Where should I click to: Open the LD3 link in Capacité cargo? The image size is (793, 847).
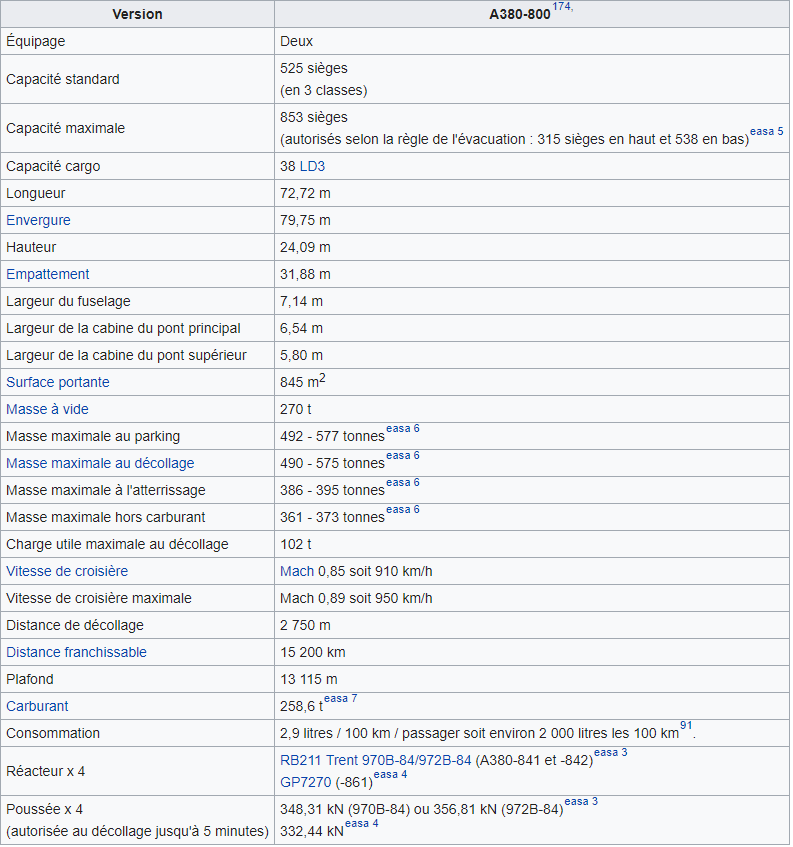tap(312, 166)
